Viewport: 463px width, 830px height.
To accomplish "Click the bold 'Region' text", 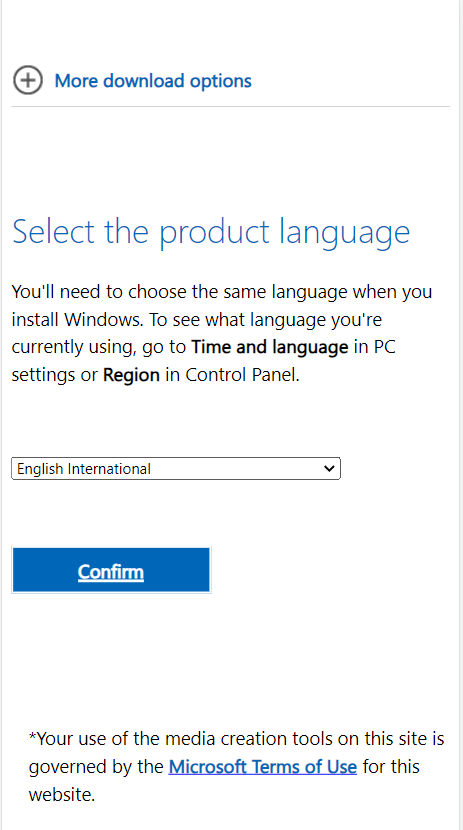I will point(131,375).
